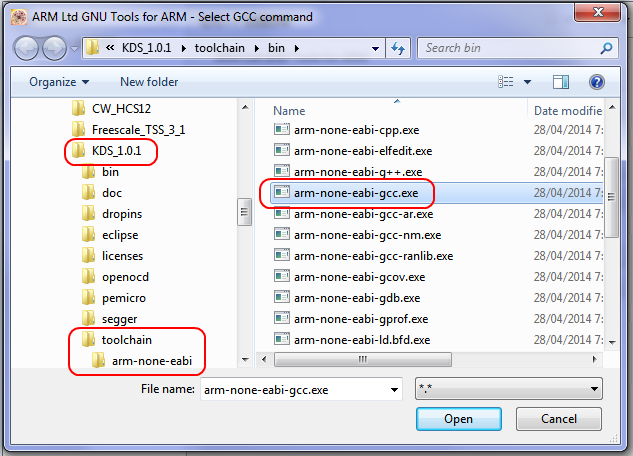Click the folder tree scroll-down arrow
Image resolution: width=633 pixels, height=456 pixels.
[245, 360]
